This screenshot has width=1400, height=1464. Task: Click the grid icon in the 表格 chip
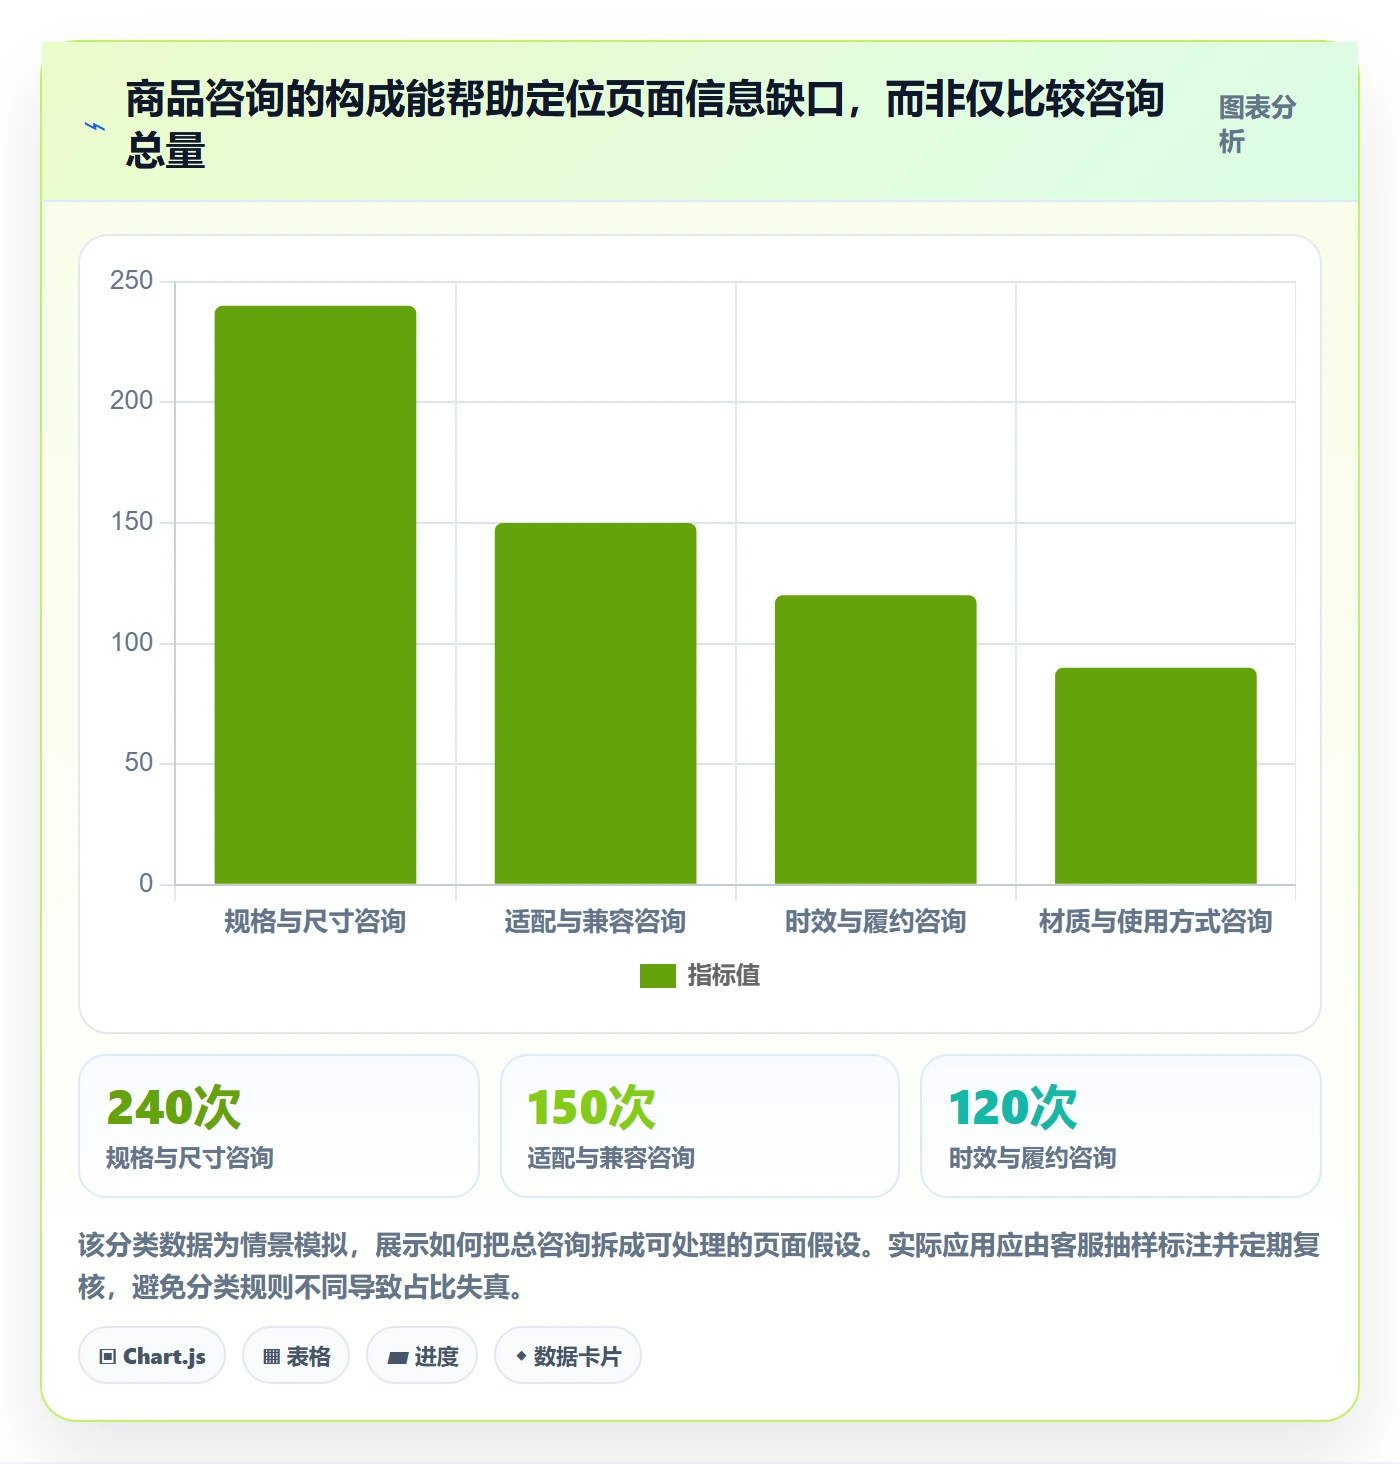tap(271, 1357)
